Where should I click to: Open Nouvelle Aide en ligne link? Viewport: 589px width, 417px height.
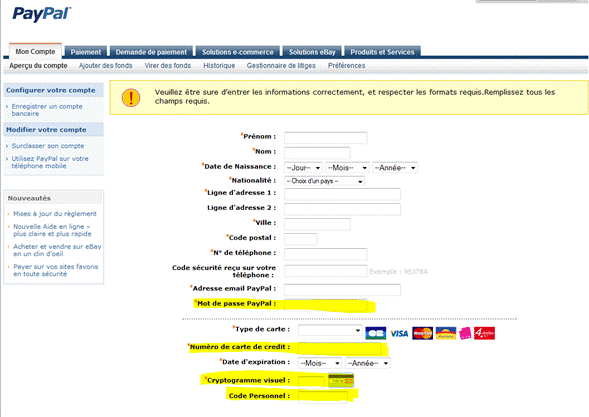click(x=52, y=230)
